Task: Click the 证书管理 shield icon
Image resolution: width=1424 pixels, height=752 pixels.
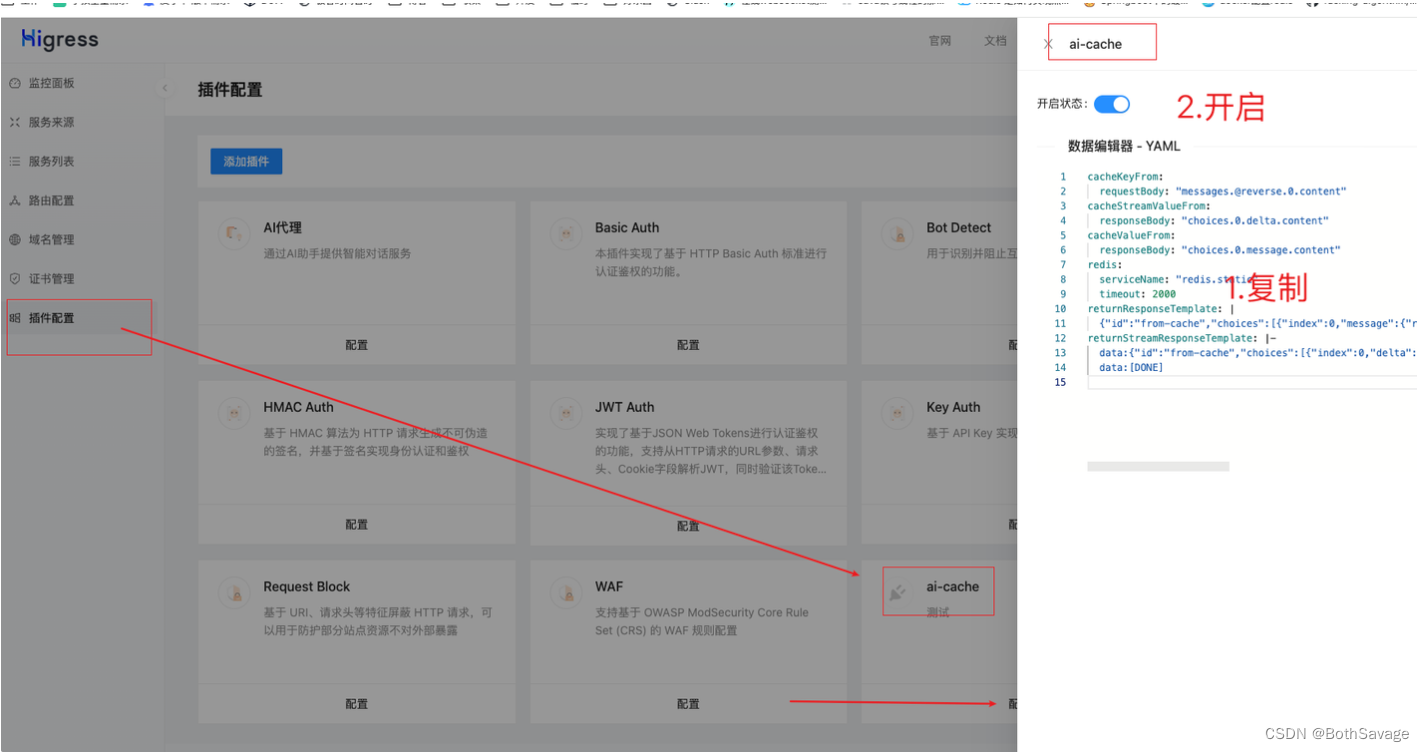Action: [15, 278]
